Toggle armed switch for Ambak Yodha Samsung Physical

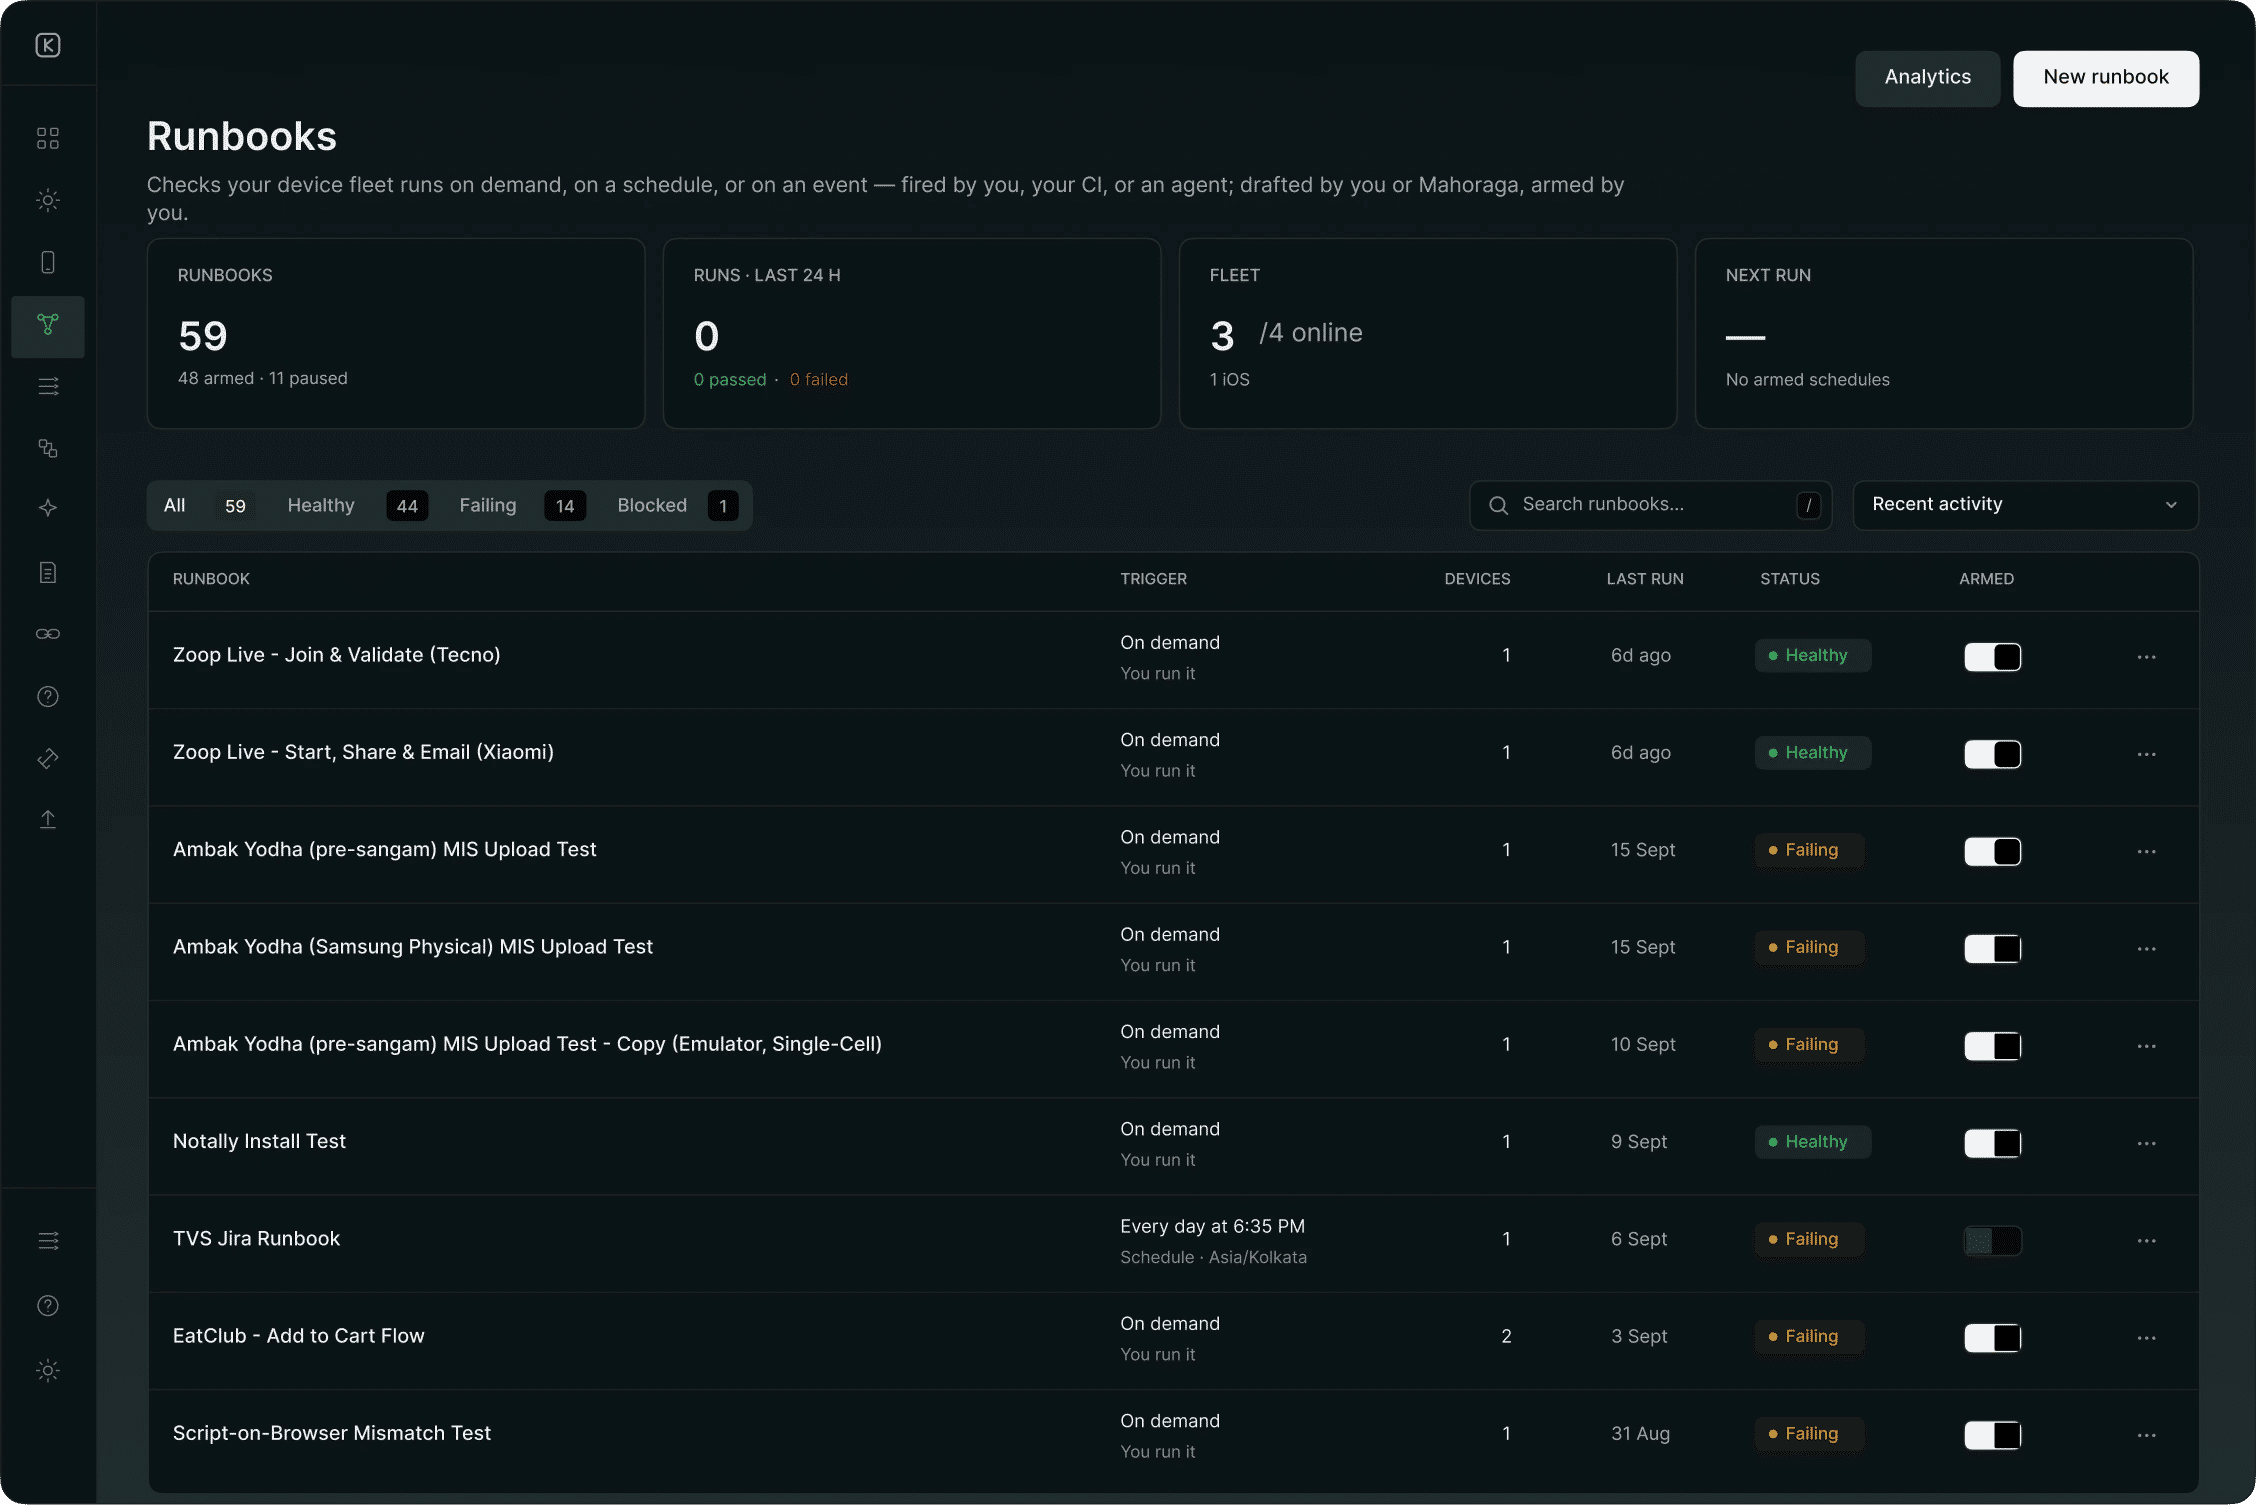(1992, 948)
